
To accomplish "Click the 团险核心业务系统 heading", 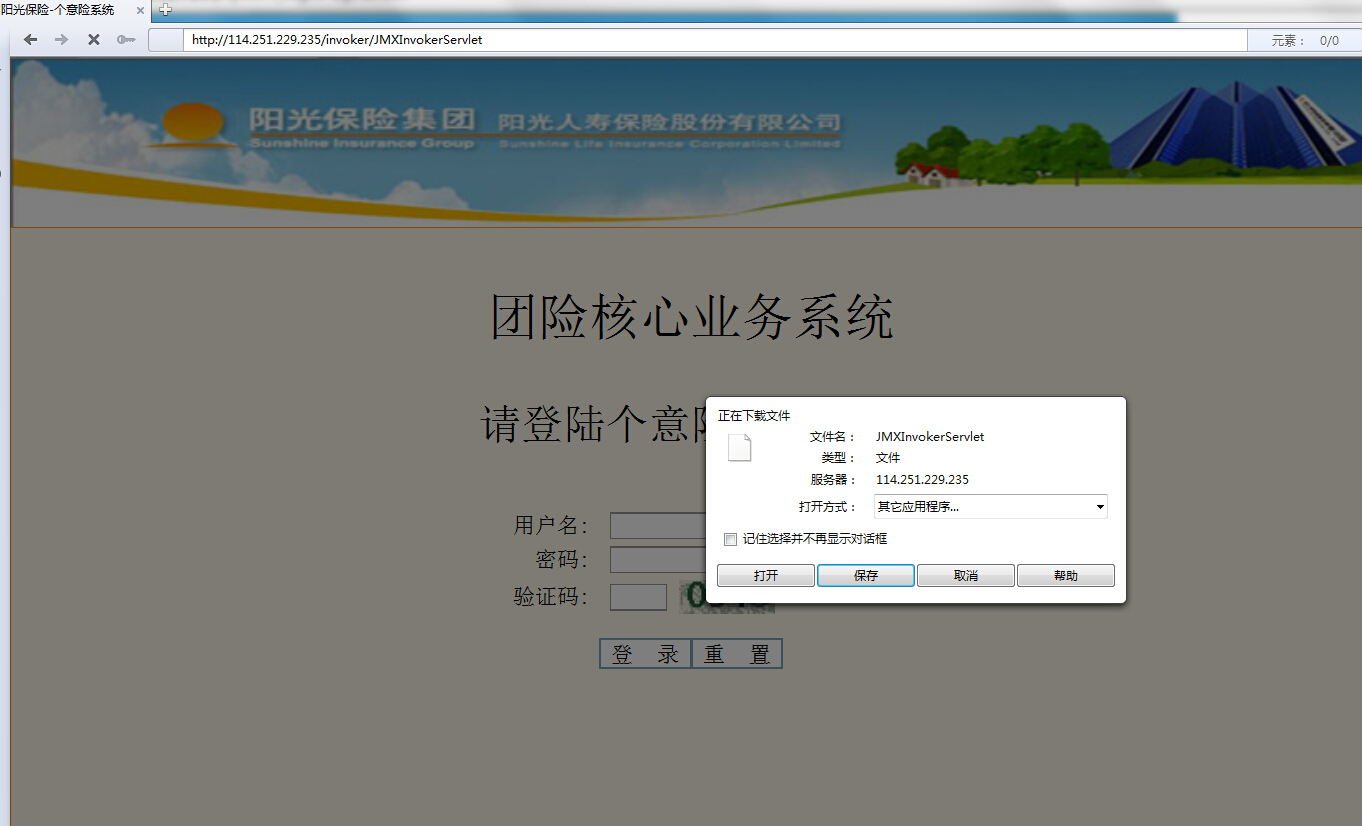I will (x=691, y=318).
